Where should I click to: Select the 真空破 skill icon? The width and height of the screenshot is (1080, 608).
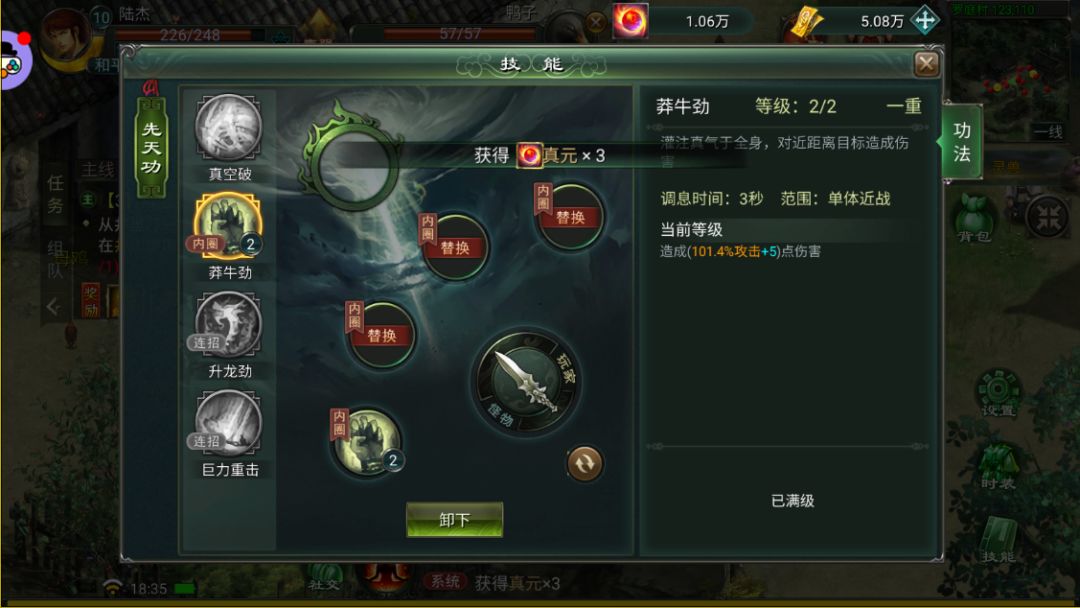[229, 128]
